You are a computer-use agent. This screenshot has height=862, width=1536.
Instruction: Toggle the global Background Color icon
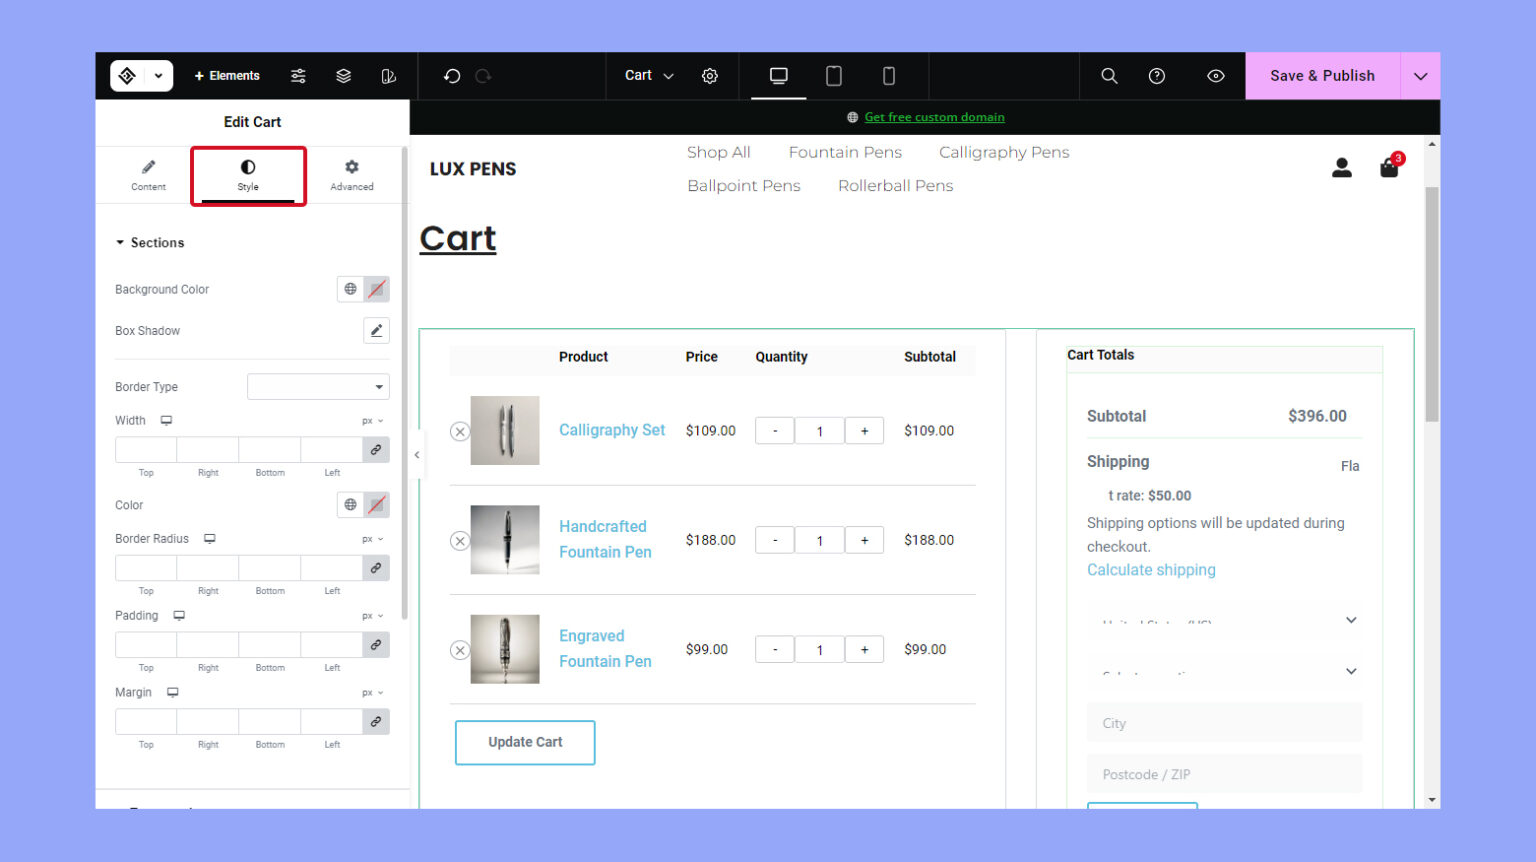(349, 289)
